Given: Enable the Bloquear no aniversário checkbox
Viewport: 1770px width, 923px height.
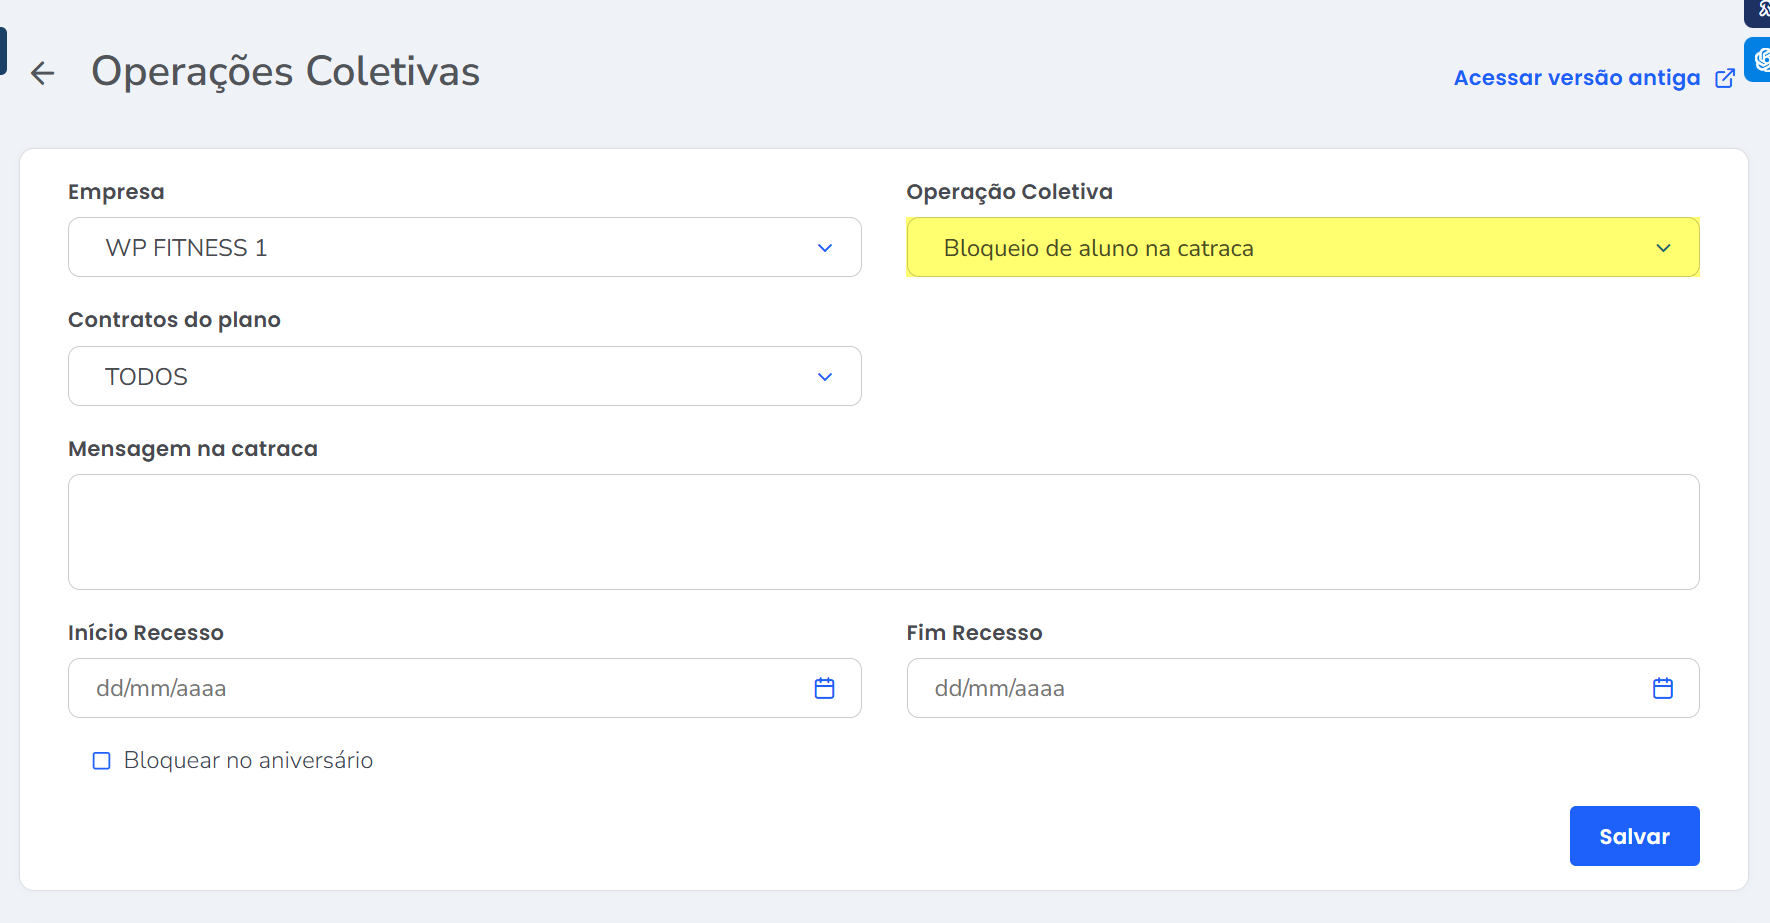Looking at the screenshot, I should pyautogui.click(x=102, y=761).
